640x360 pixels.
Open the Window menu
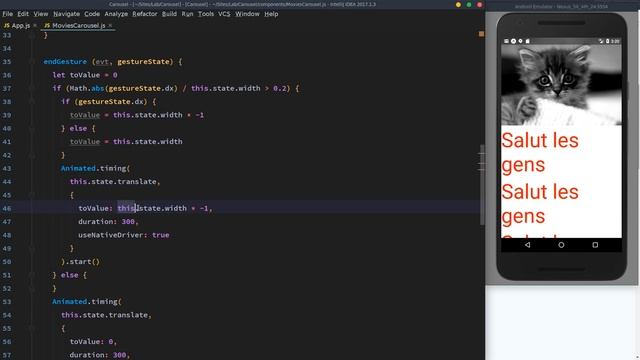coord(247,14)
